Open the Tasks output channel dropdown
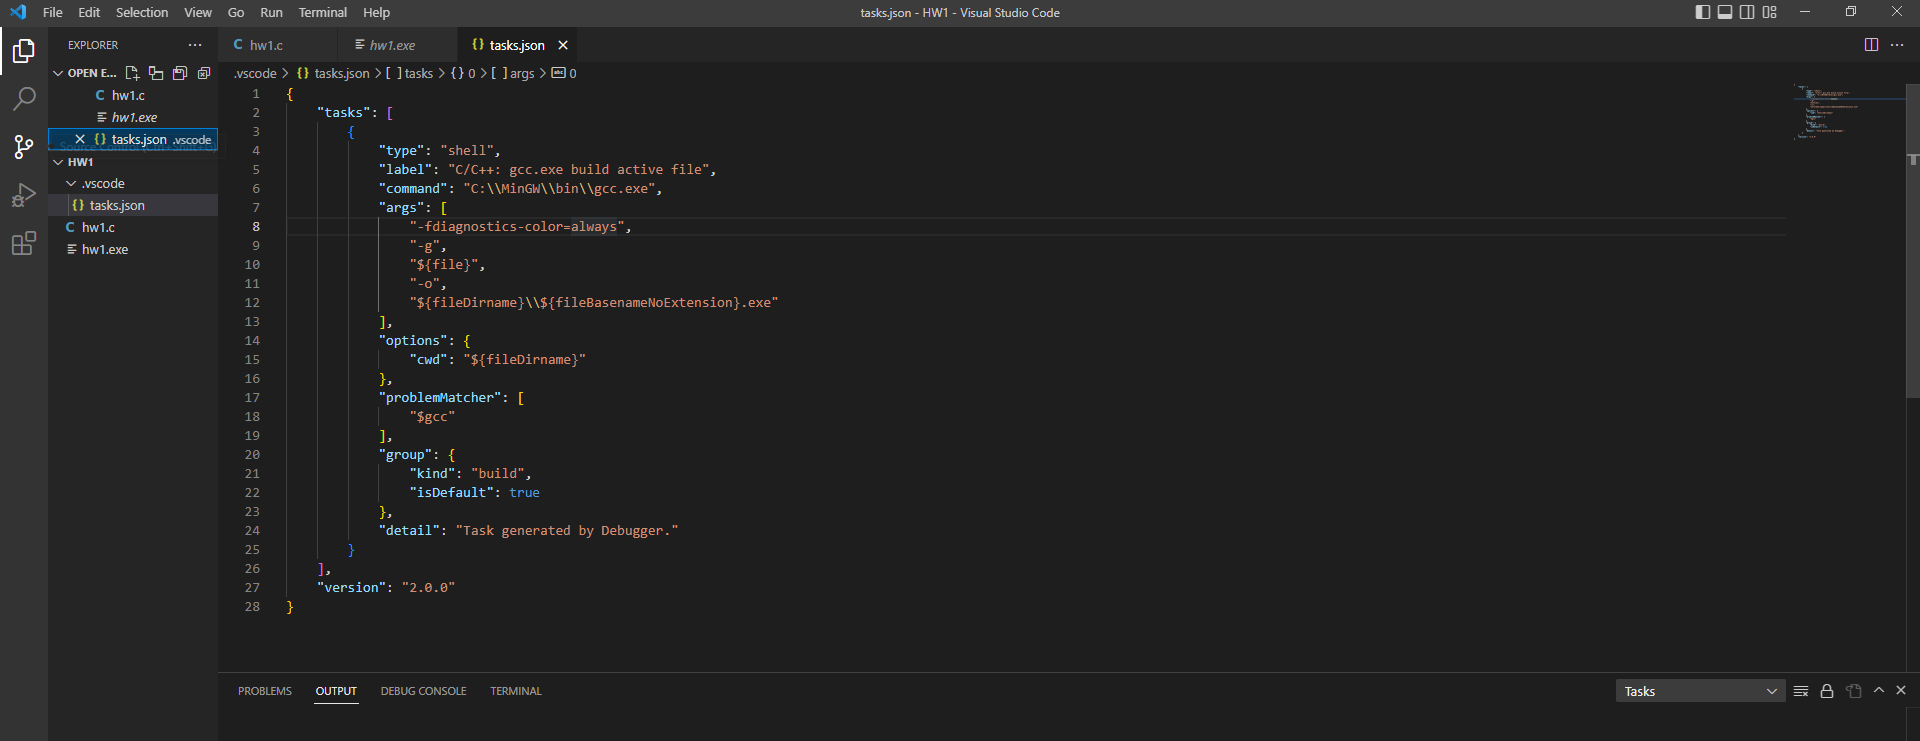The width and height of the screenshot is (1920, 741). [x=1700, y=691]
